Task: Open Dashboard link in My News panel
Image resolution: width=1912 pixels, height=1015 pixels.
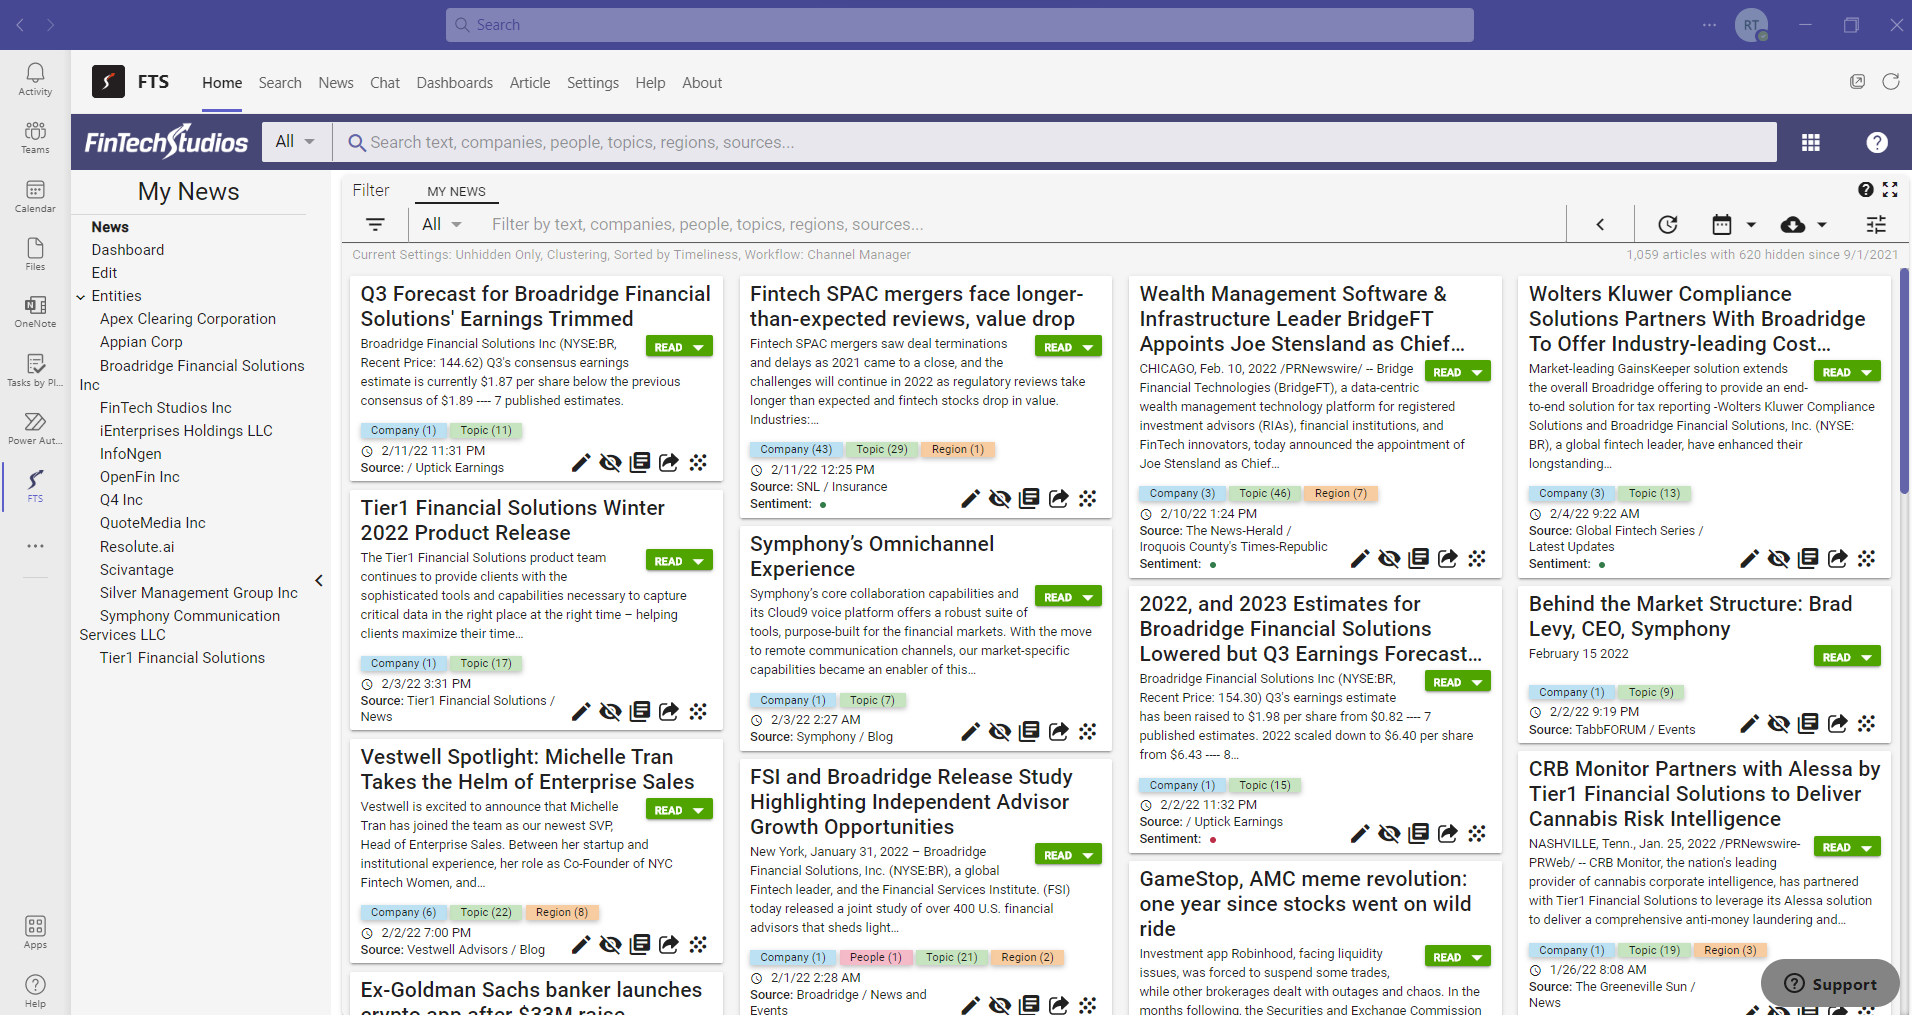Action: tap(128, 250)
